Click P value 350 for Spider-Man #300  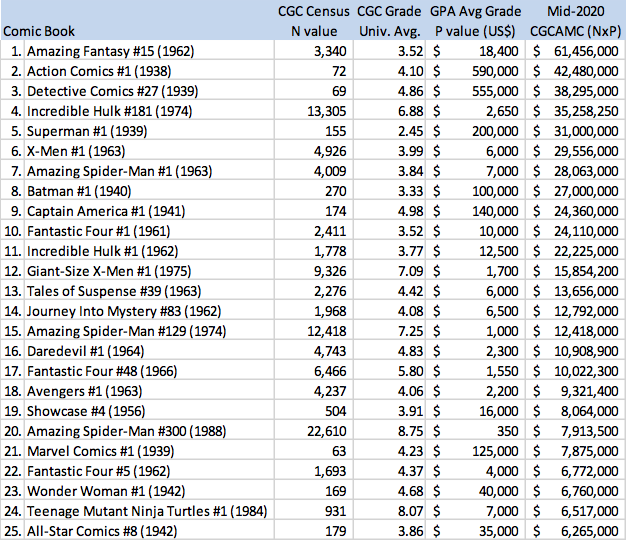tap(508, 431)
